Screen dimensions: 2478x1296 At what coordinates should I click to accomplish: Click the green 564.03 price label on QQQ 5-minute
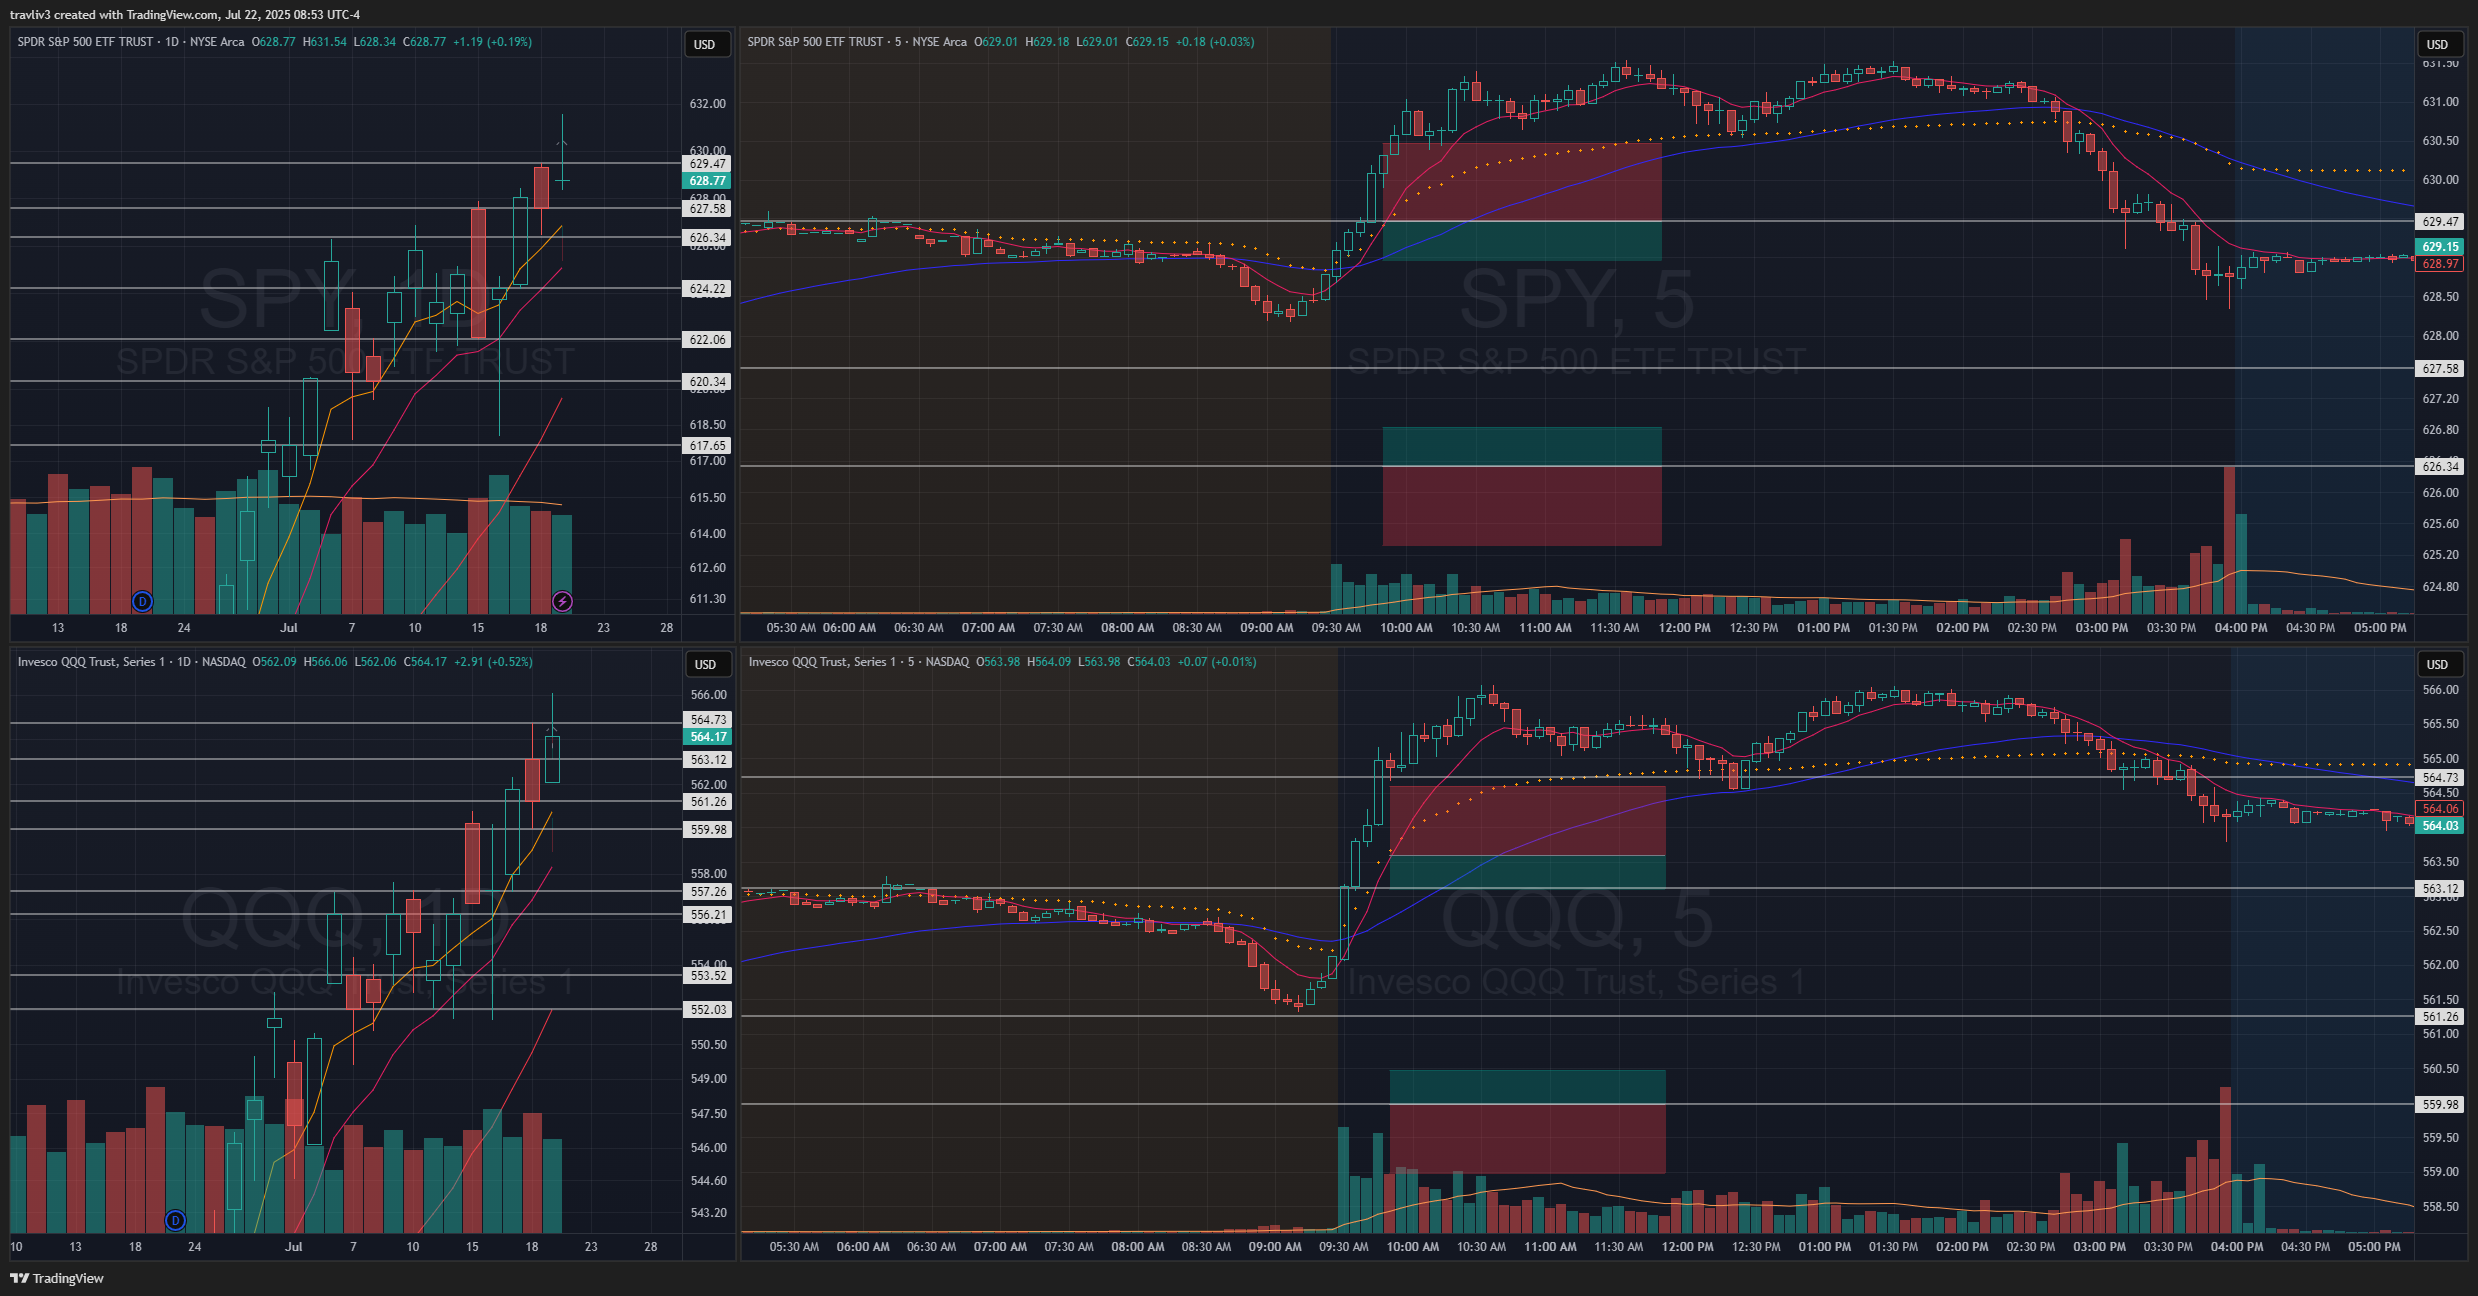coord(2439,826)
